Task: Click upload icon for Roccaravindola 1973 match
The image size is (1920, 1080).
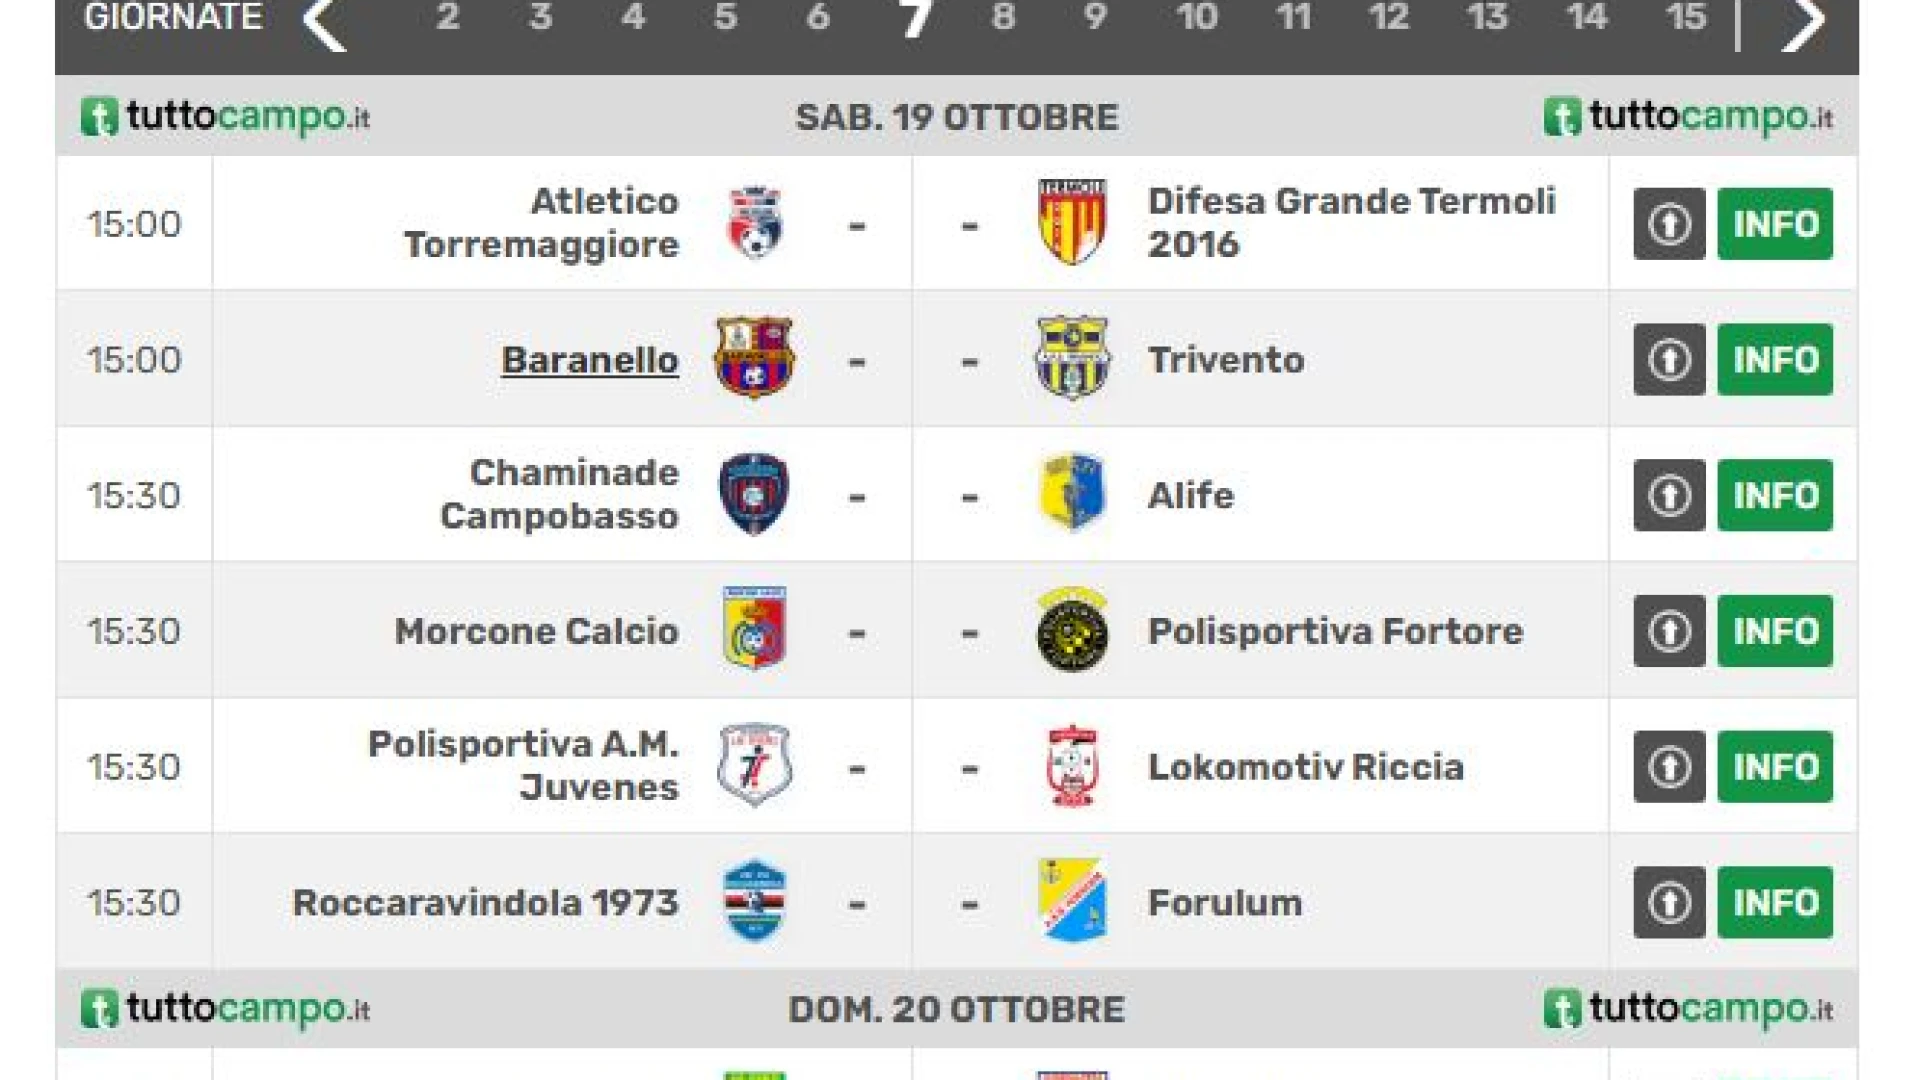Action: (x=1669, y=902)
